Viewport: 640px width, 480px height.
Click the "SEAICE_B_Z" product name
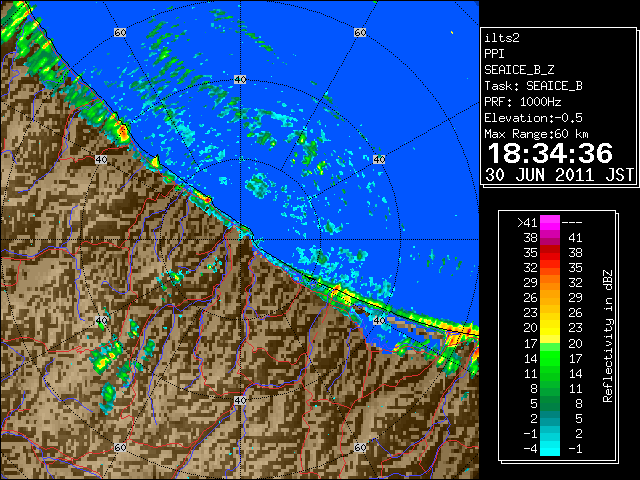[x=519, y=70]
